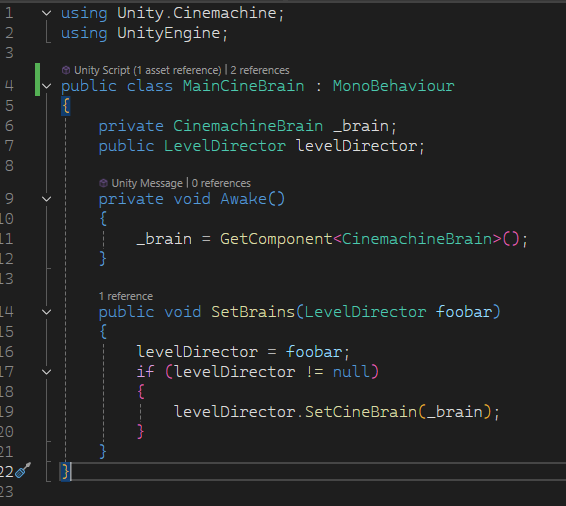
Task: Open the '0 references' CodeLens link
Action: tap(221, 183)
